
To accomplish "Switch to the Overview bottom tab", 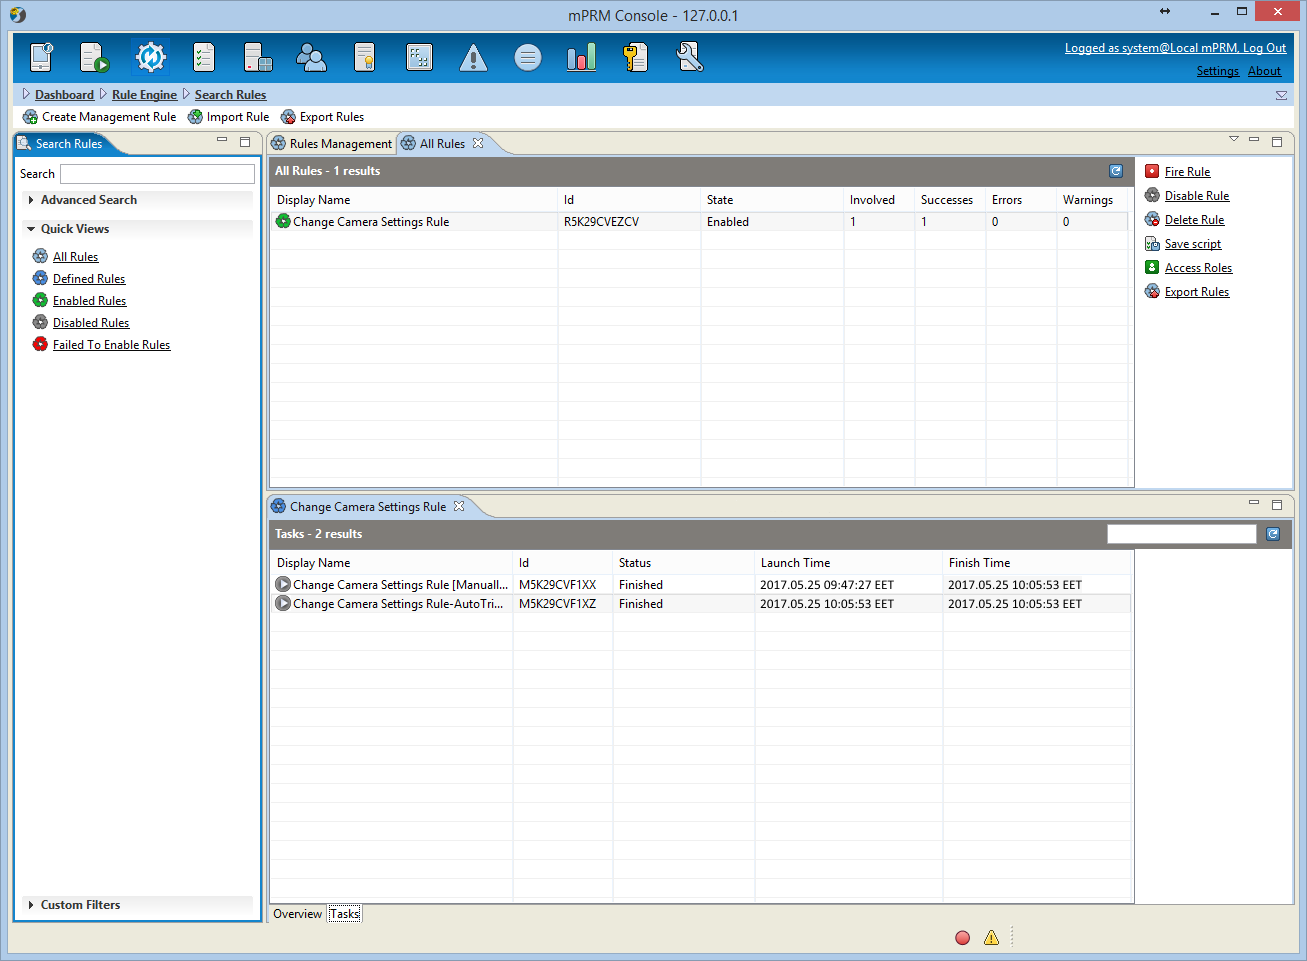I will [298, 914].
